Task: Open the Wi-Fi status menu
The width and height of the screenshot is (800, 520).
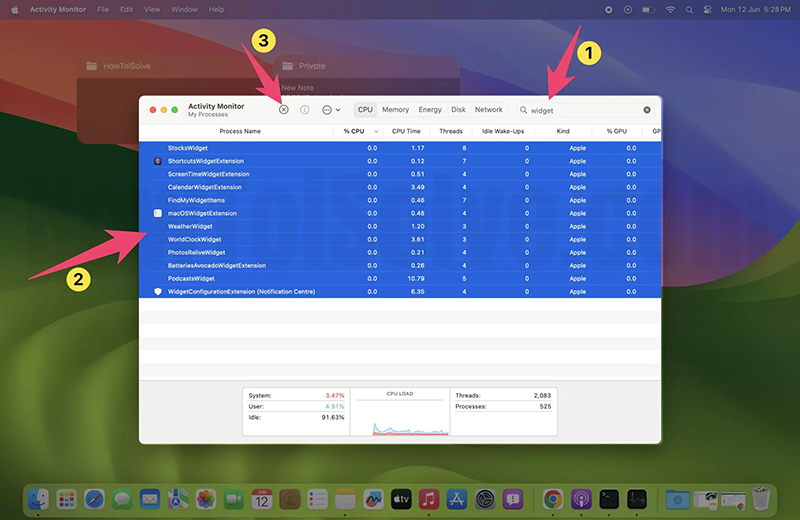Action: click(670, 9)
